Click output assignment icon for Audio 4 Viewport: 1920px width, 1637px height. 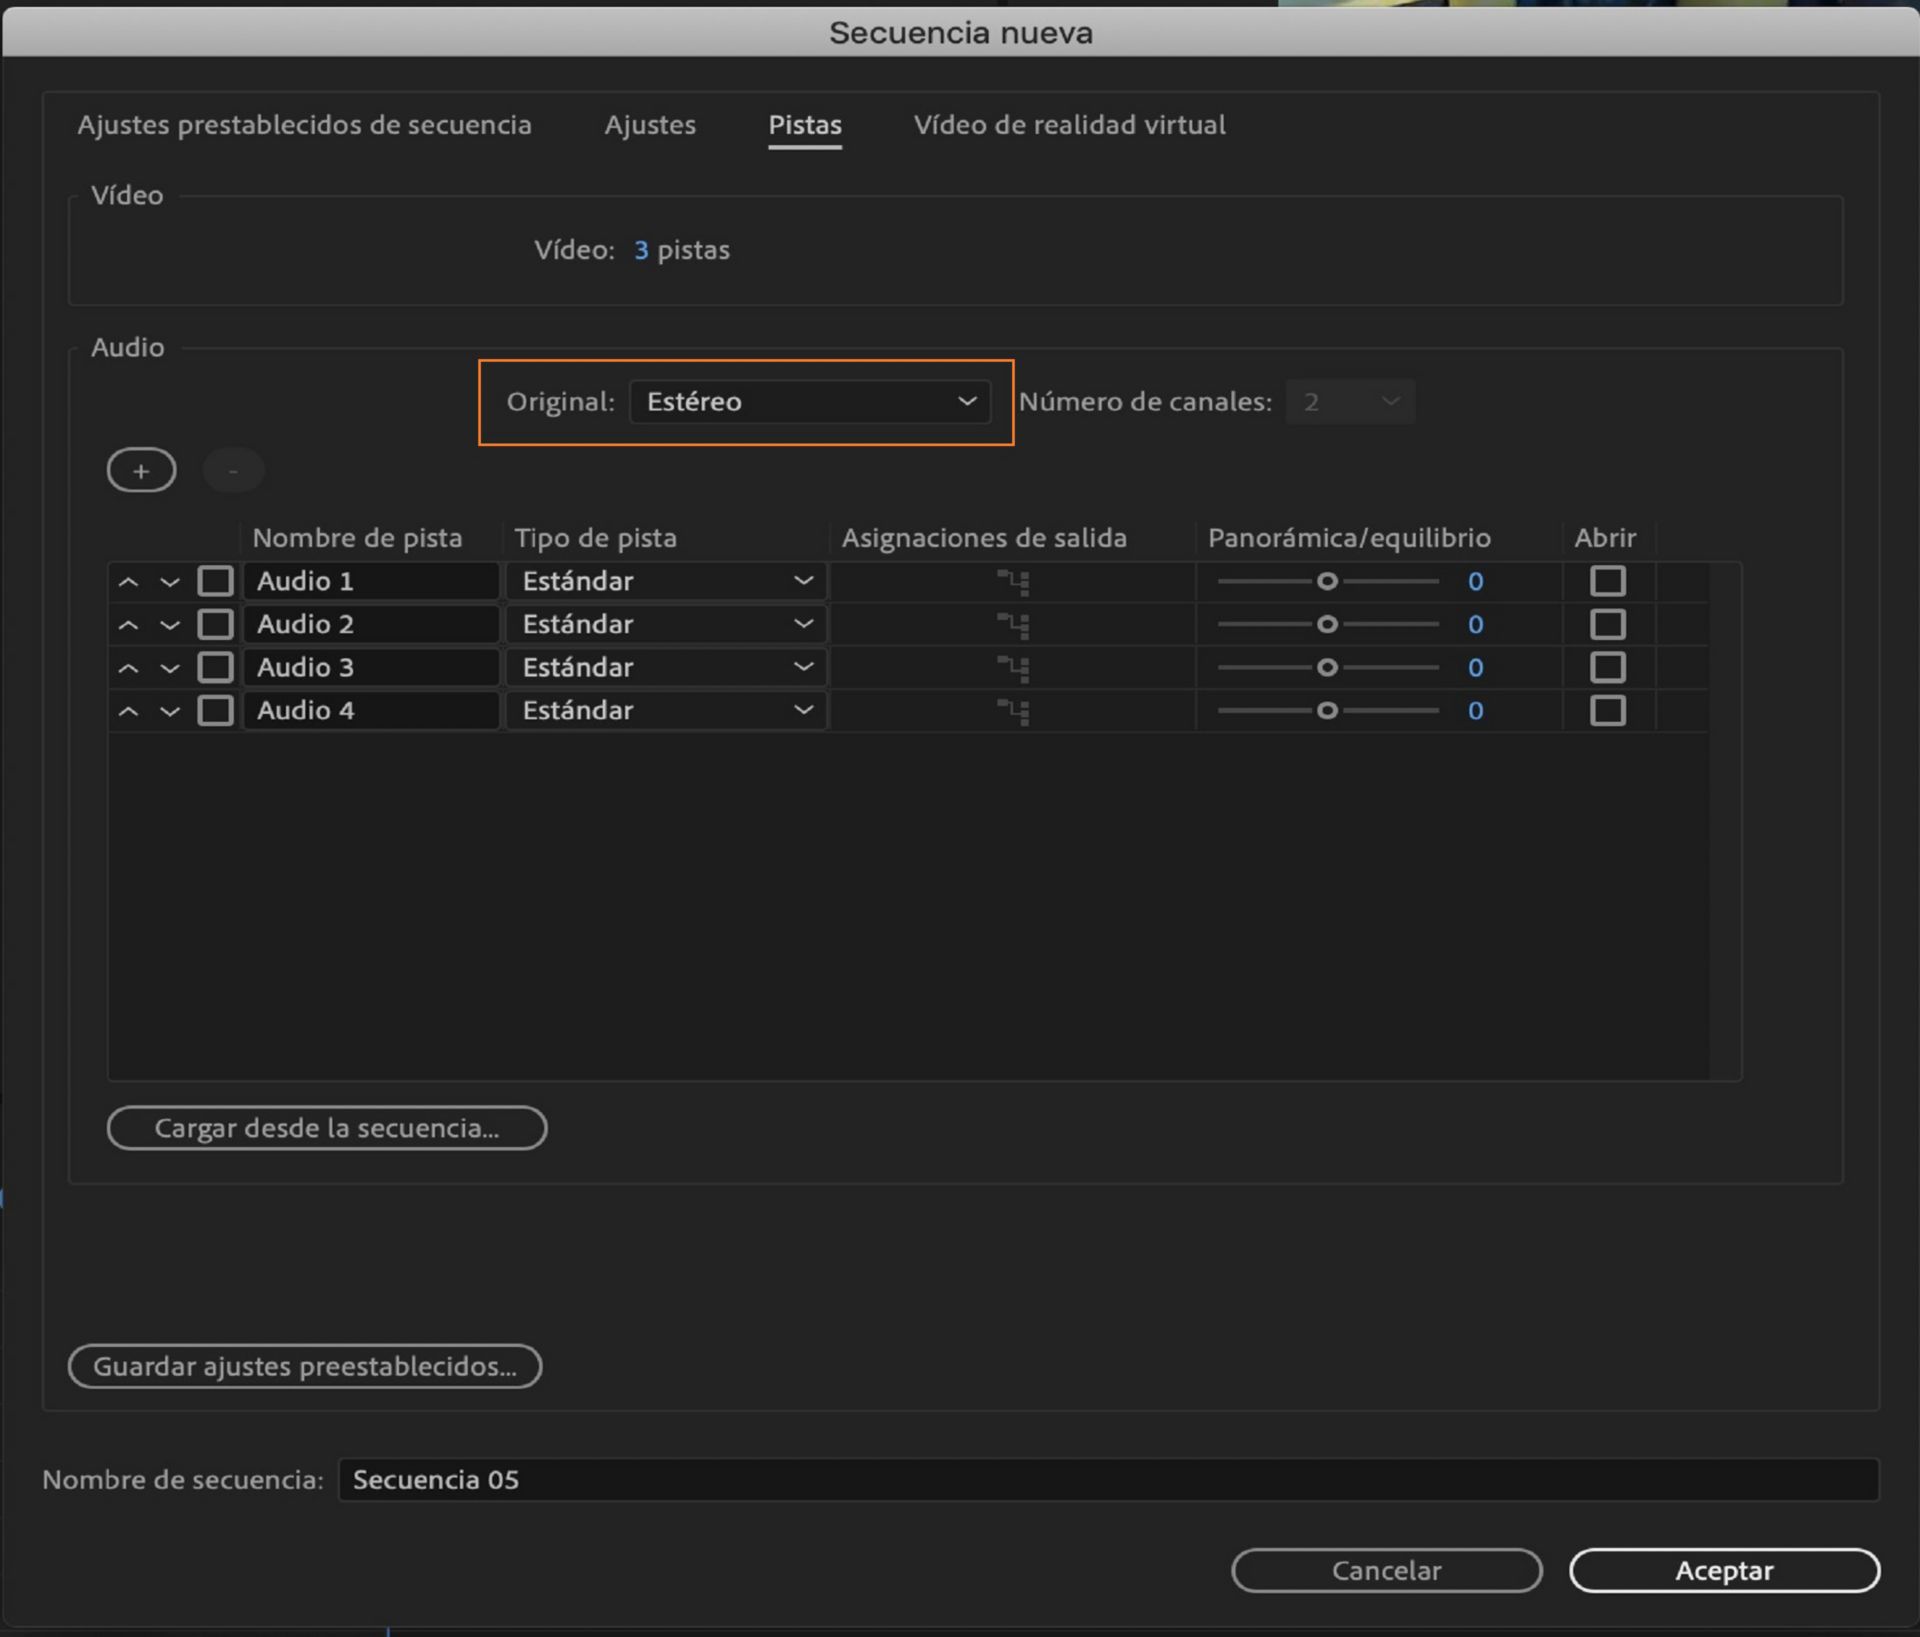pos(1013,711)
